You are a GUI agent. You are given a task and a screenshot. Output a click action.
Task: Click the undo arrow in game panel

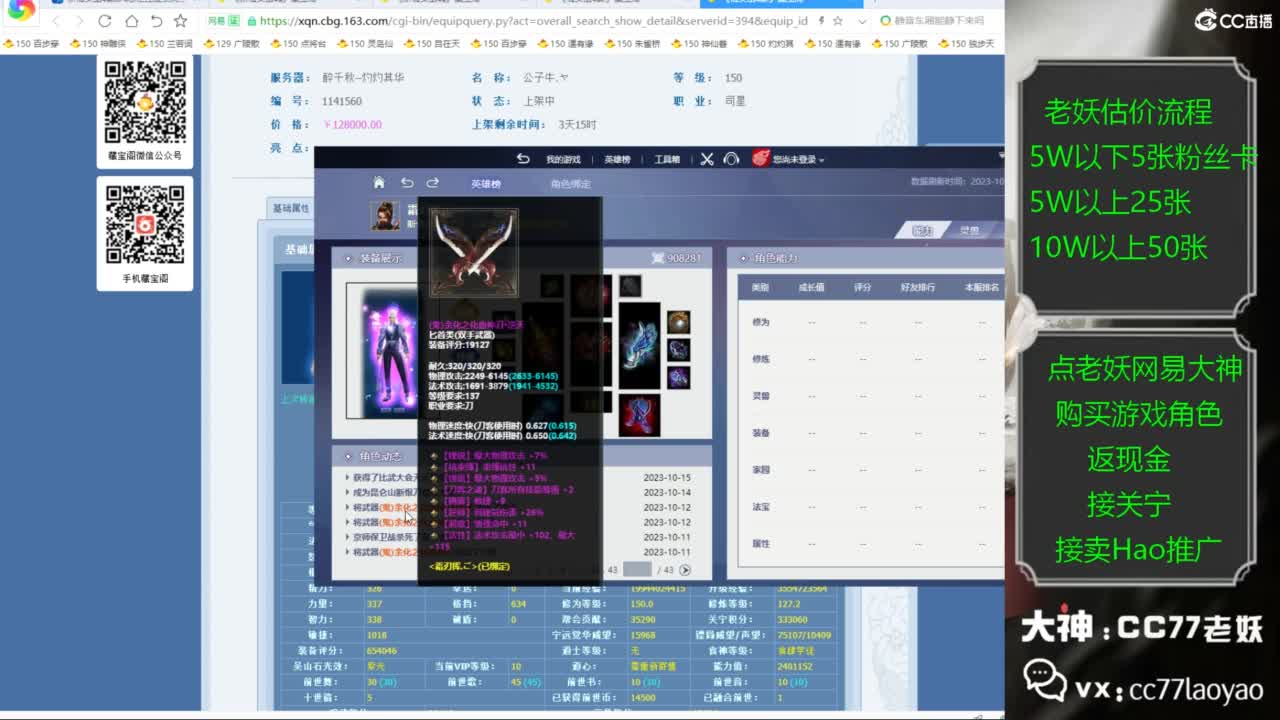(x=407, y=183)
